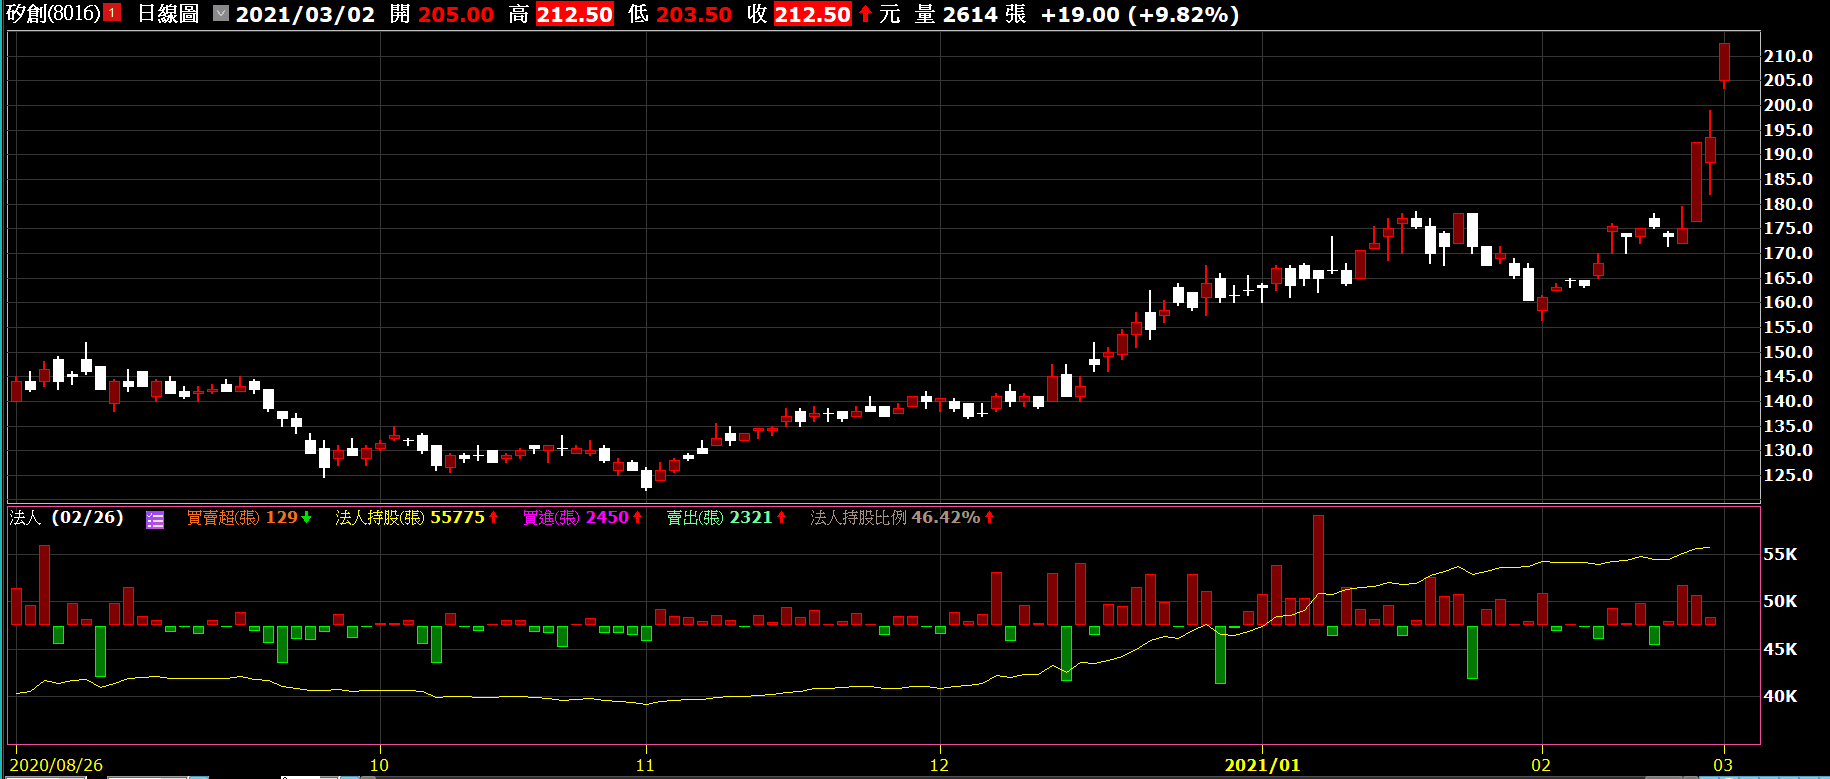Click the red arrow beside 買進 2450

pyautogui.click(x=638, y=517)
